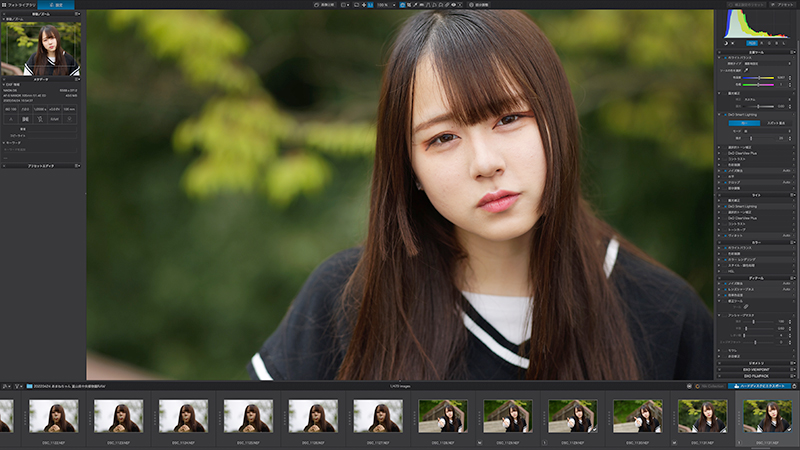Viewport: 800px width, 450px height.
Task: Toggle the White Balance enable indicator
Action: coord(725,58)
